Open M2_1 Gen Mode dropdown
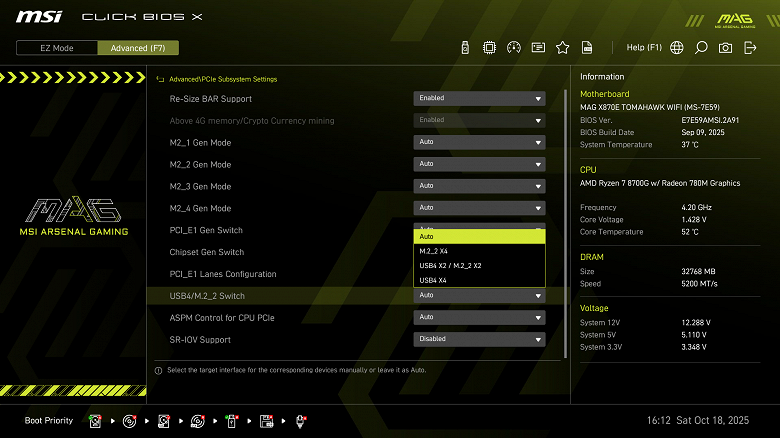Screen dimensions: 780x438 [479, 142]
